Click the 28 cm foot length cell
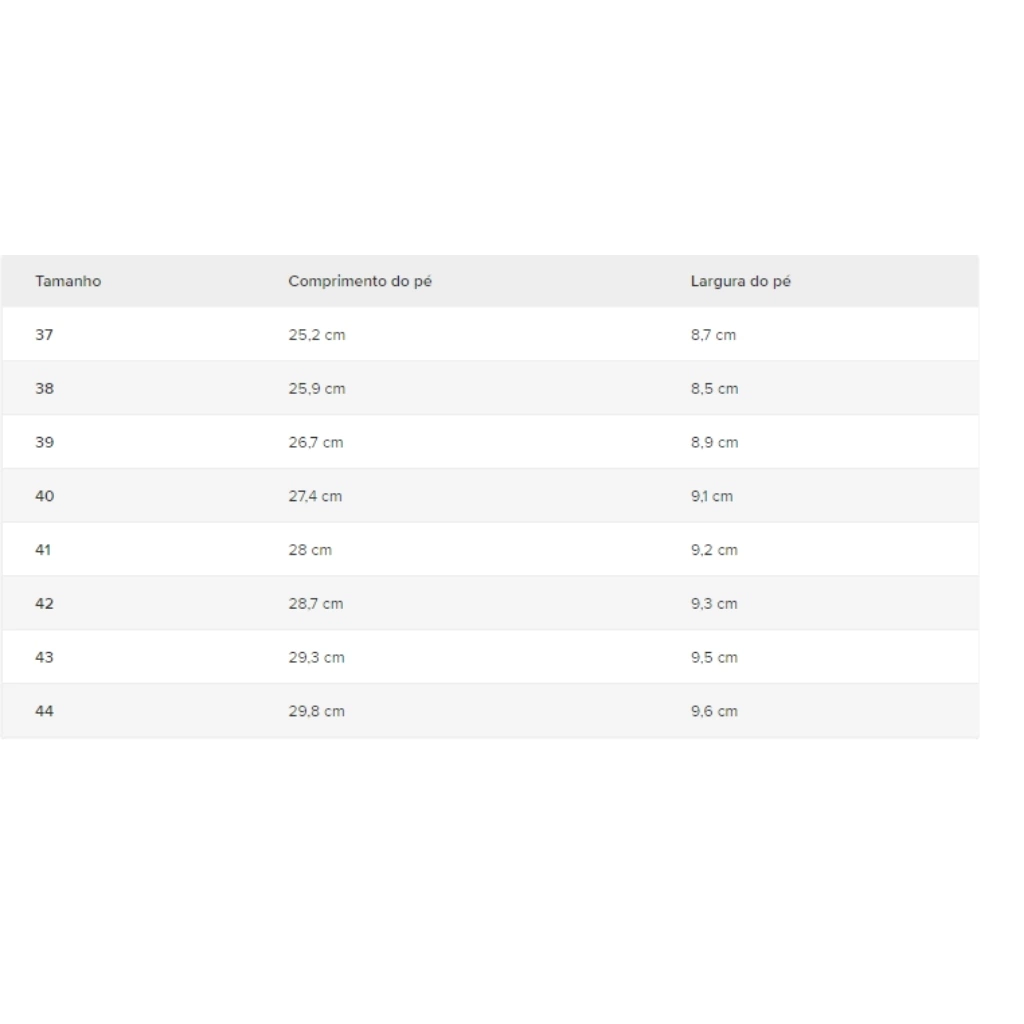The width and height of the screenshot is (1024, 1024). [310, 550]
